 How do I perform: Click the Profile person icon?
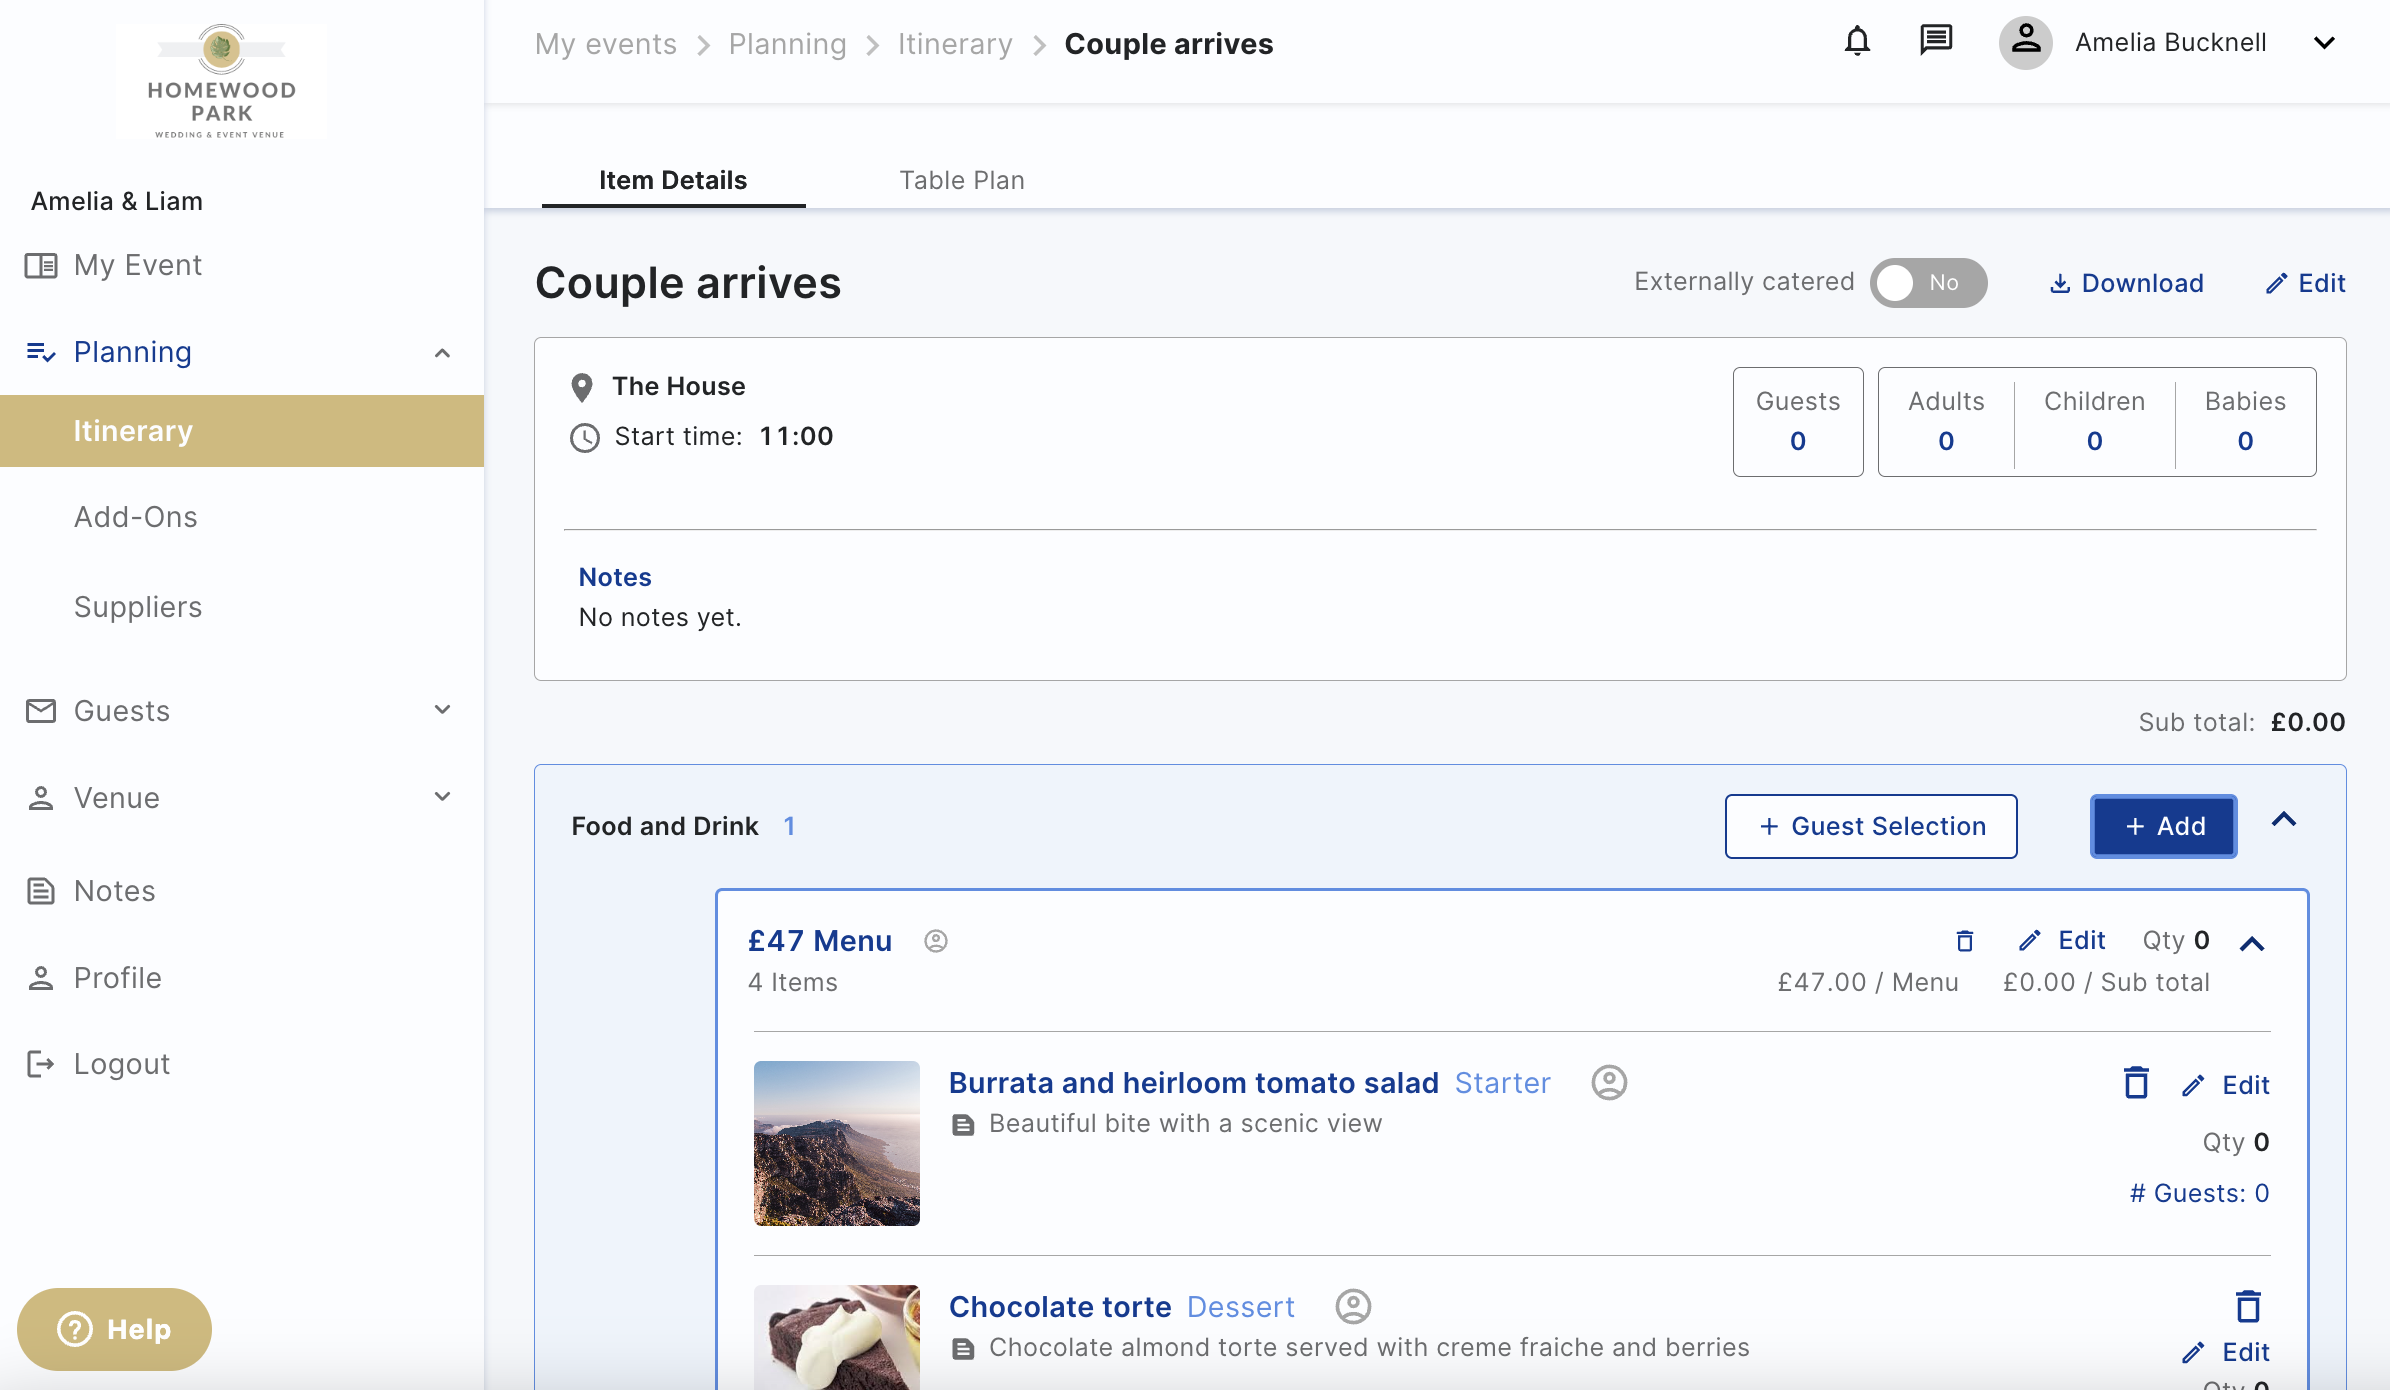click(41, 978)
